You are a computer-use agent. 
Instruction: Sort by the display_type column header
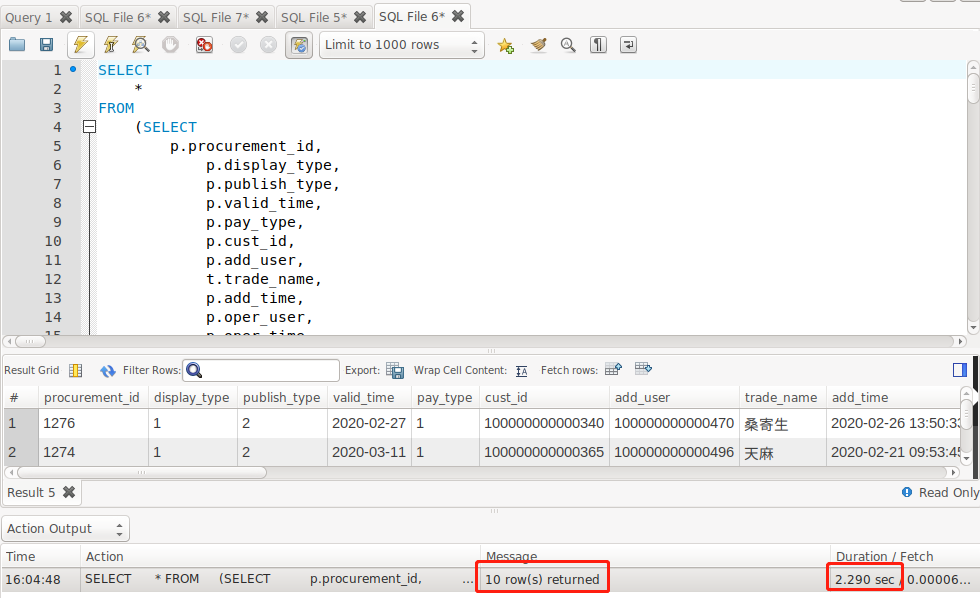[192, 397]
